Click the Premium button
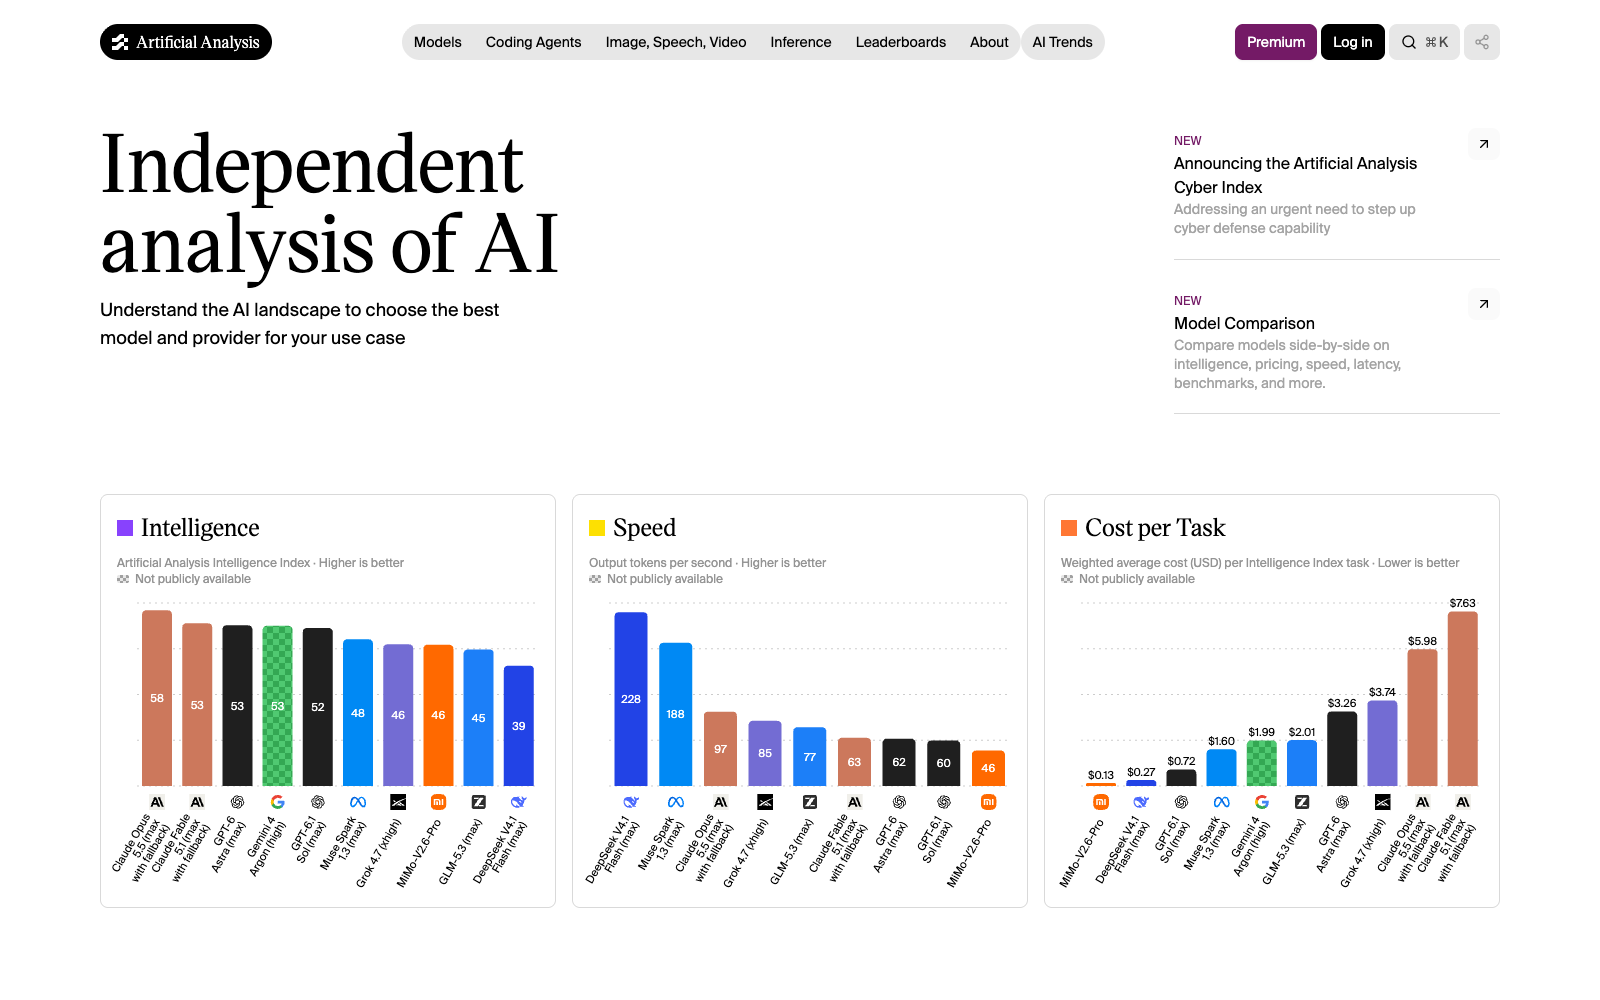Screen dimensions: 1600x1000 [1276, 42]
